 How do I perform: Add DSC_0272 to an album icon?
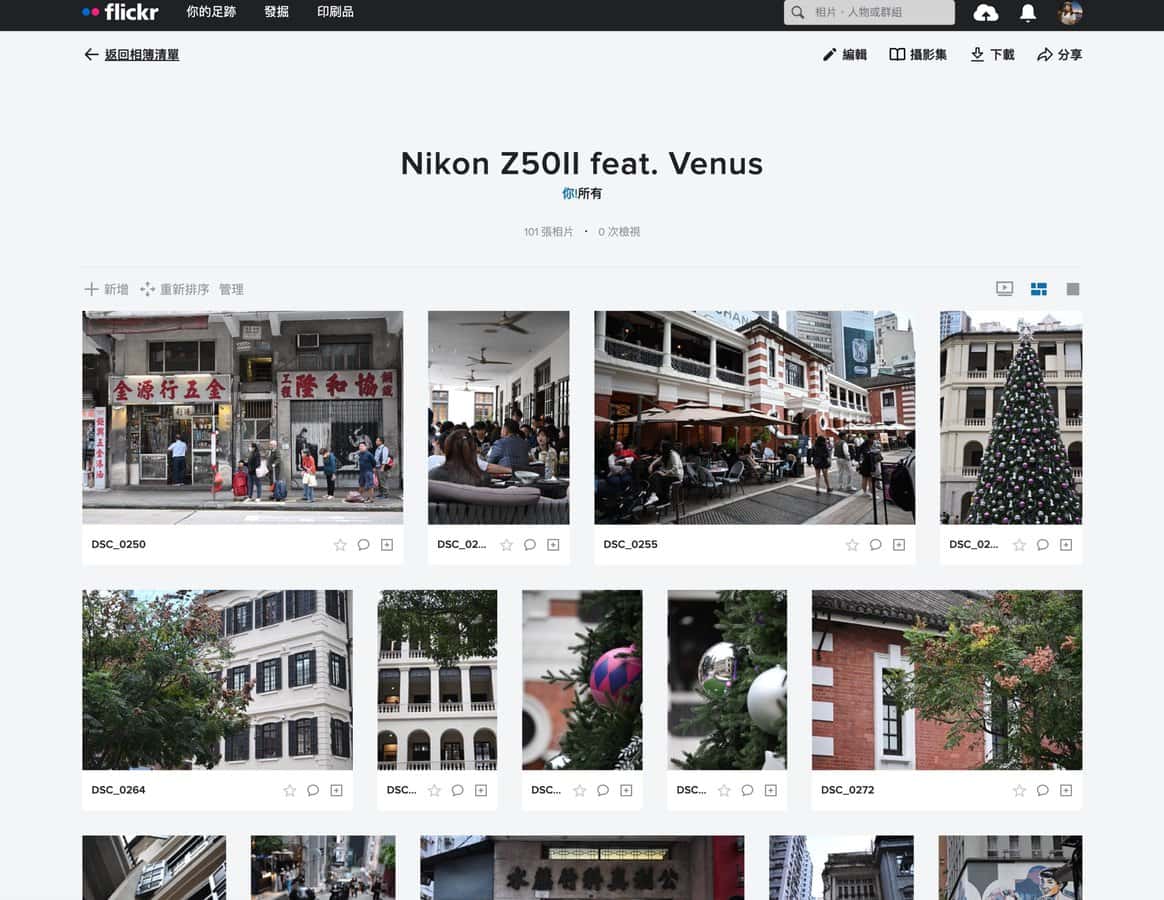point(1066,790)
